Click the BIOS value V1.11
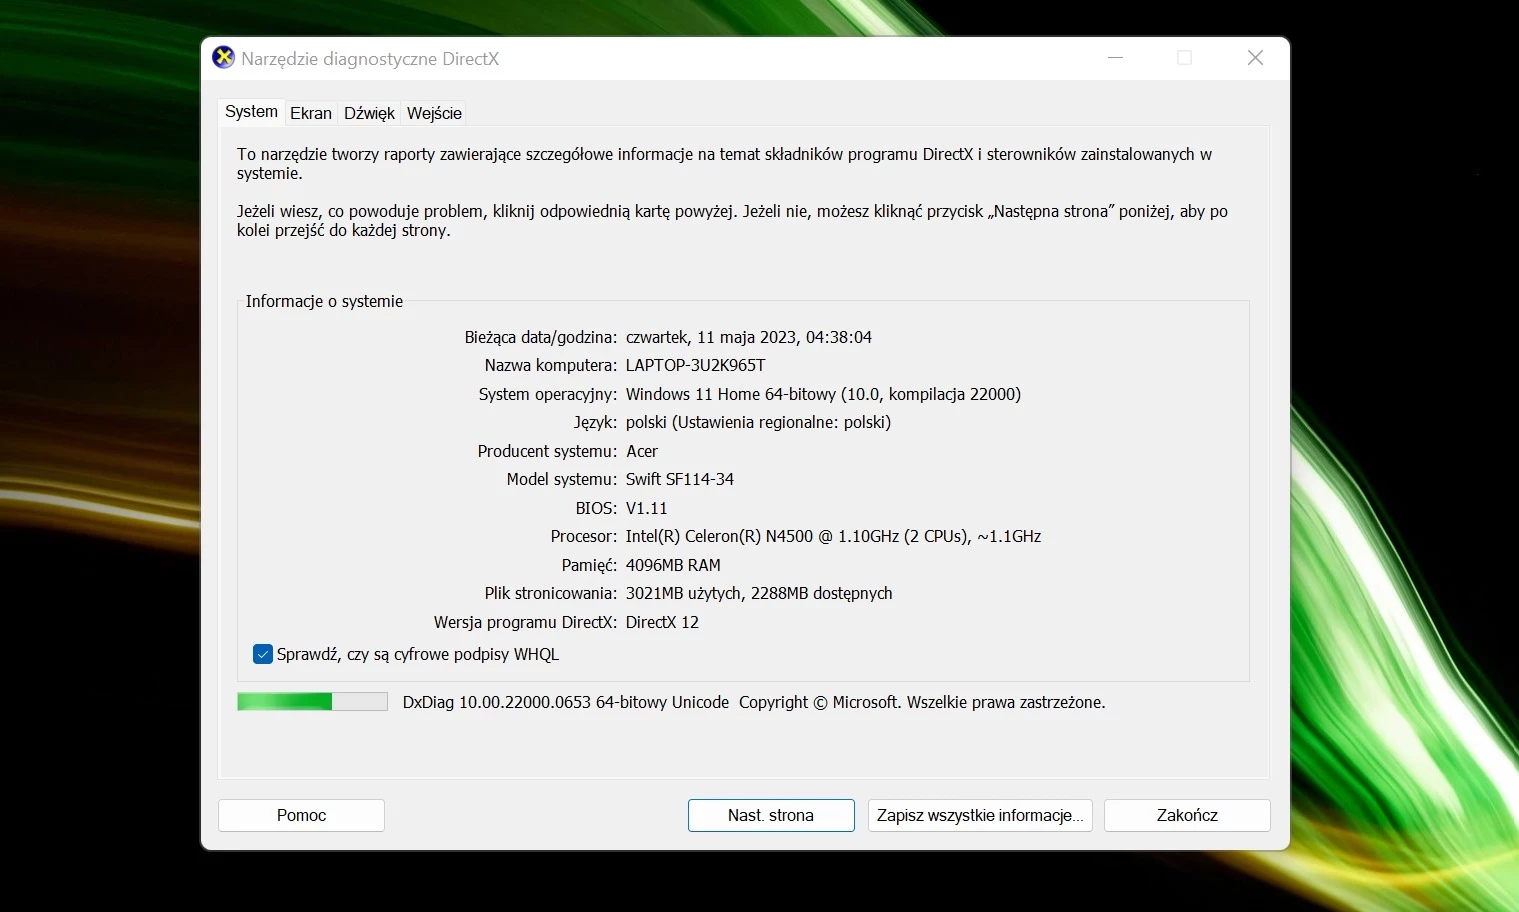This screenshot has width=1519, height=912. (647, 508)
